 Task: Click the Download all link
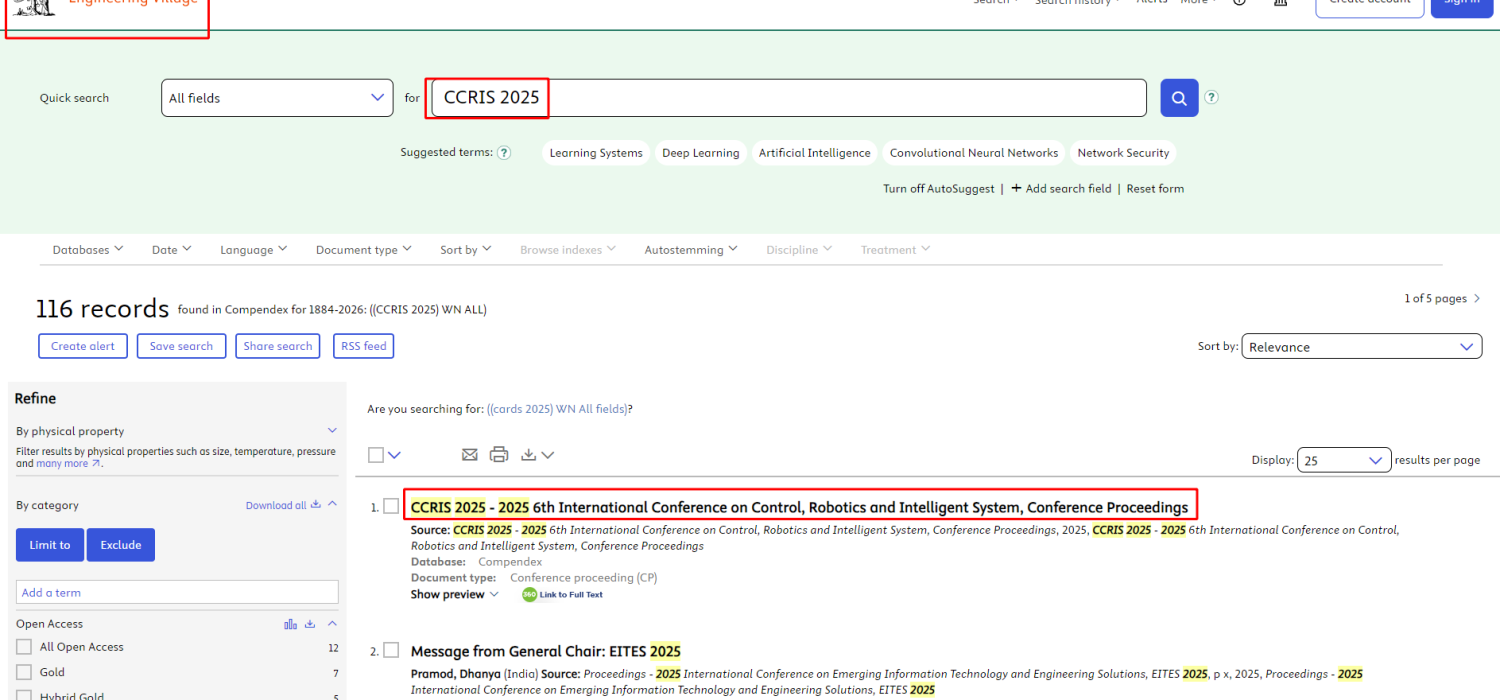pos(276,505)
